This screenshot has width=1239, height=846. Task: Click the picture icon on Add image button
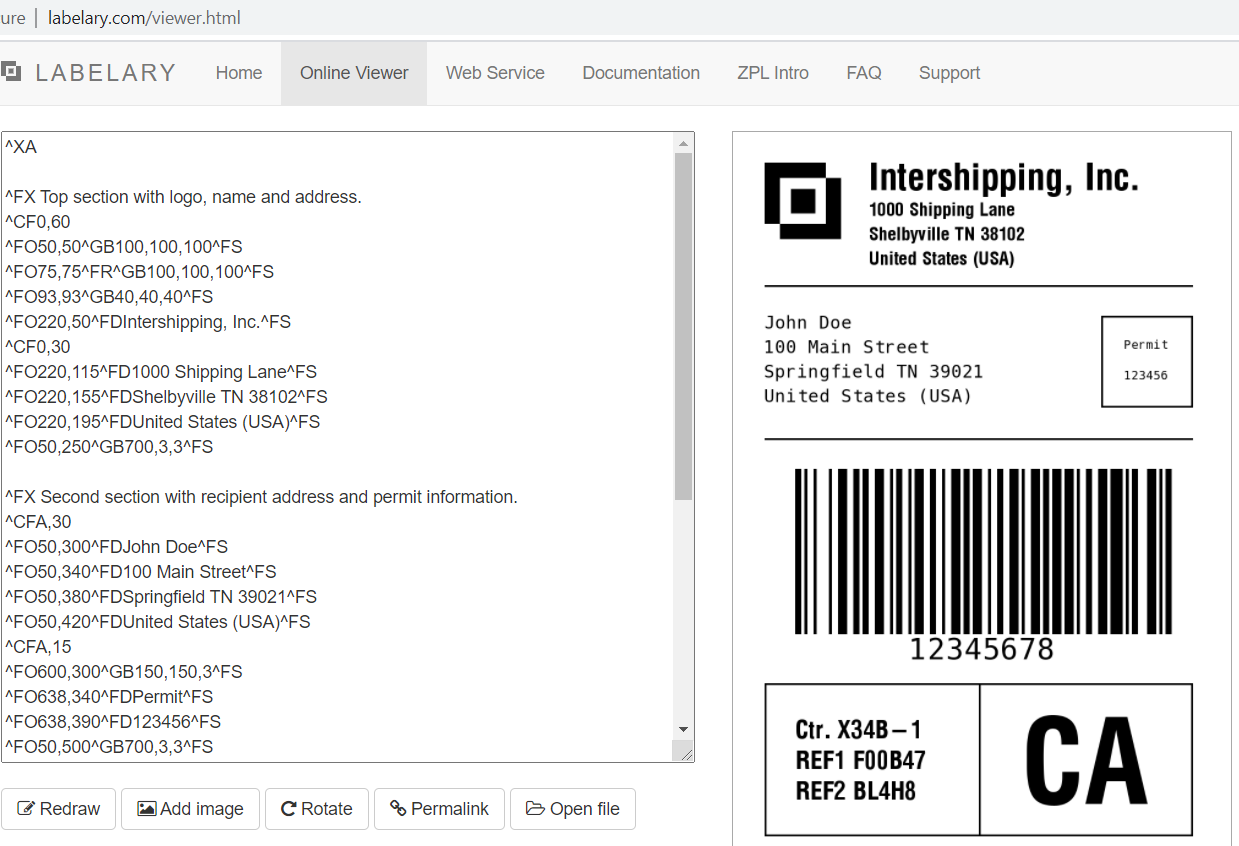tap(146, 808)
